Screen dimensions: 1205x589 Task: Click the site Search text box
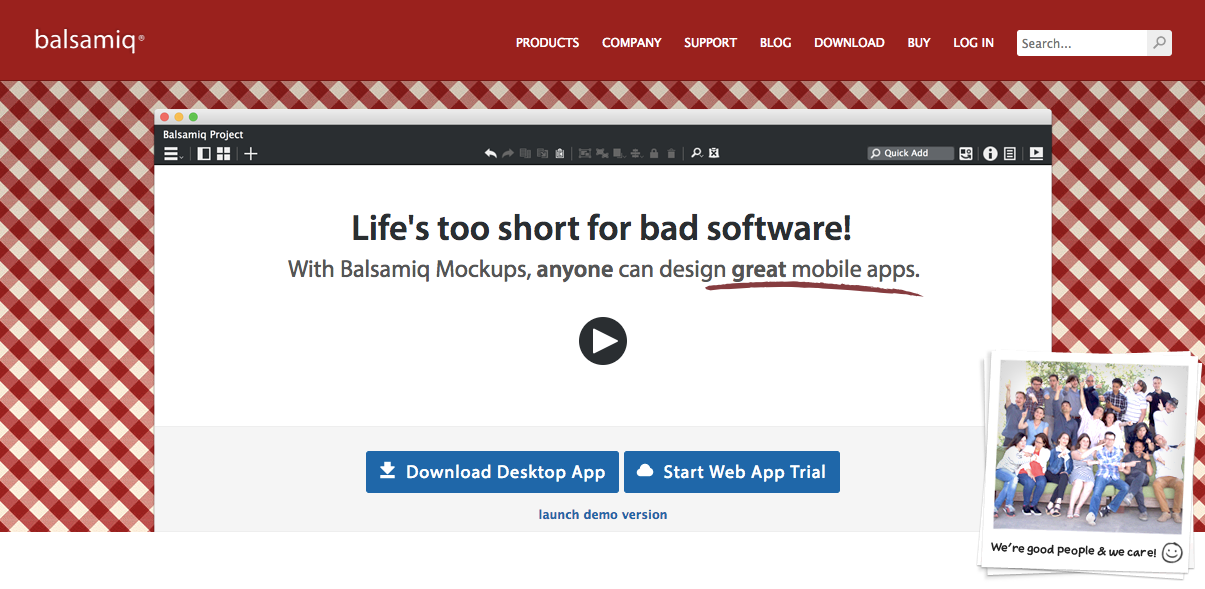pos(1081,43)
